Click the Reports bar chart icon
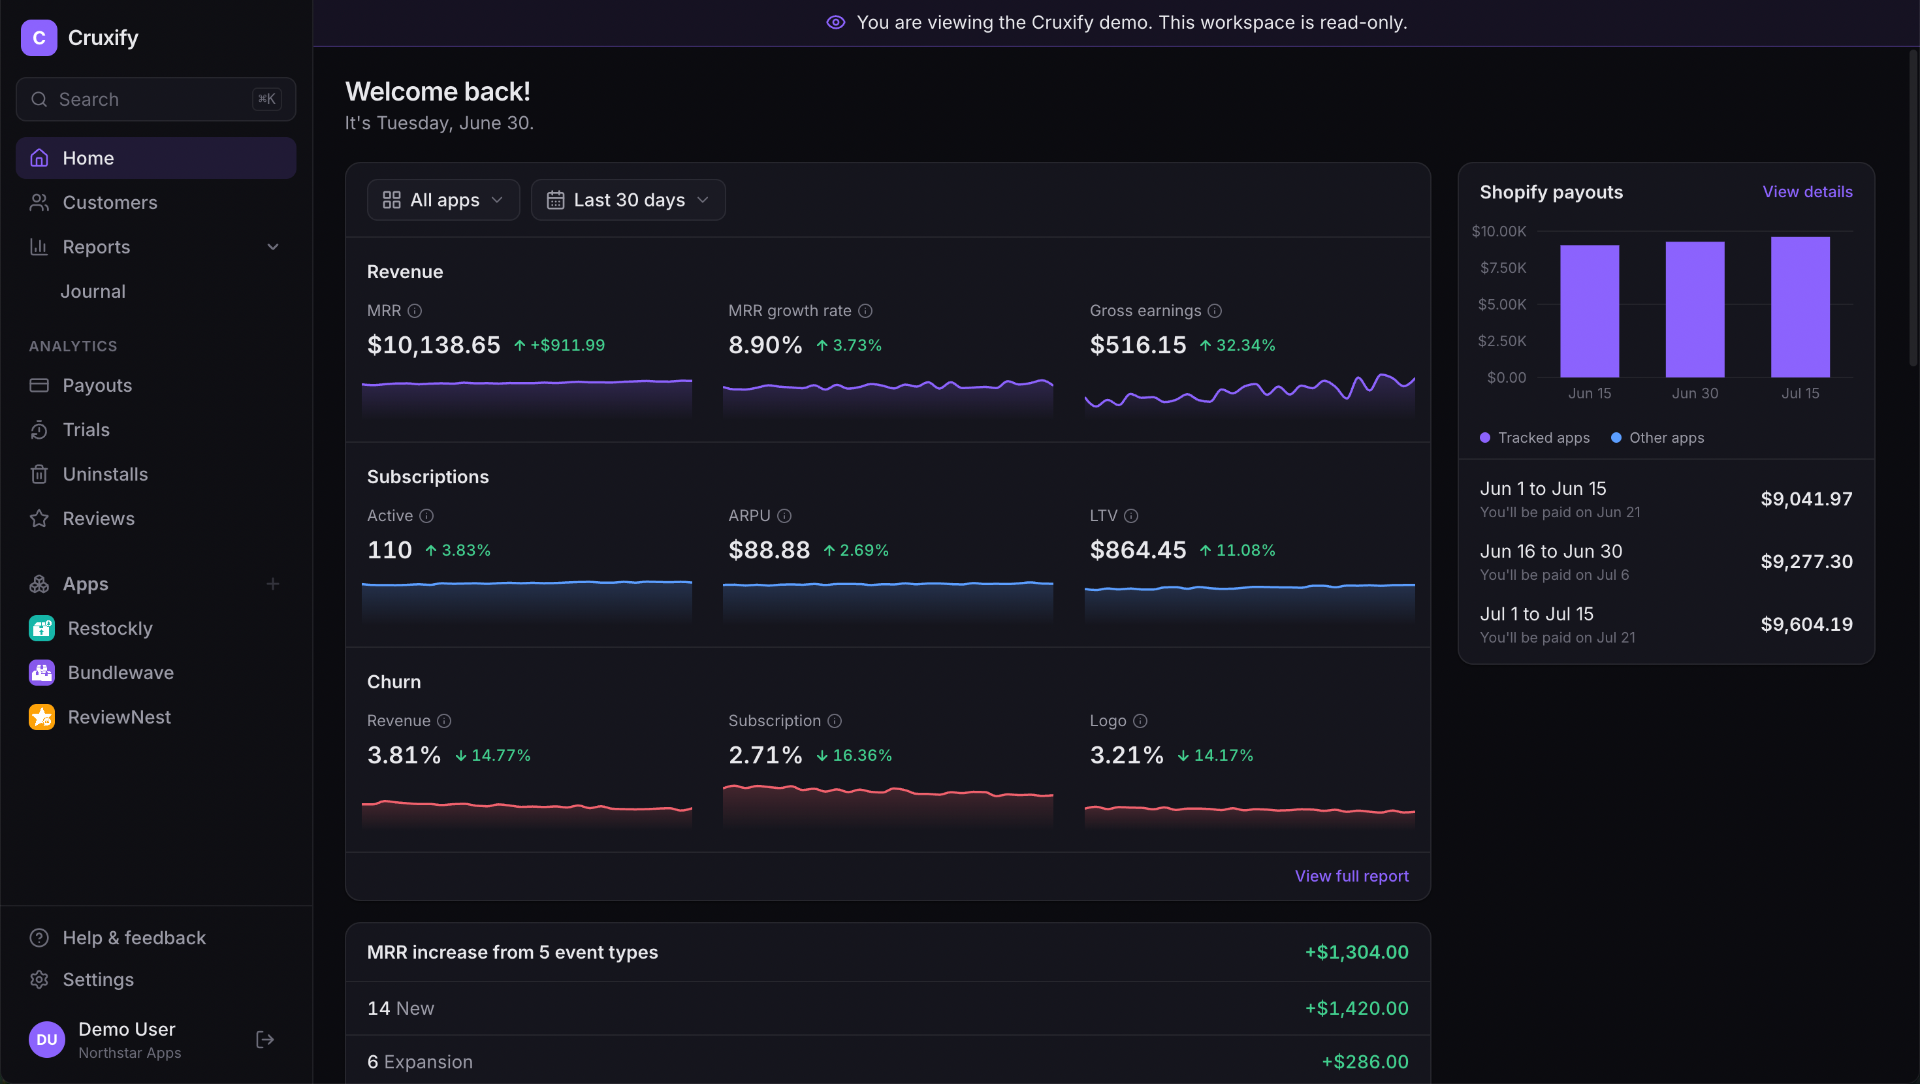Screen dimensions: 1920x1084 point(39,247)
